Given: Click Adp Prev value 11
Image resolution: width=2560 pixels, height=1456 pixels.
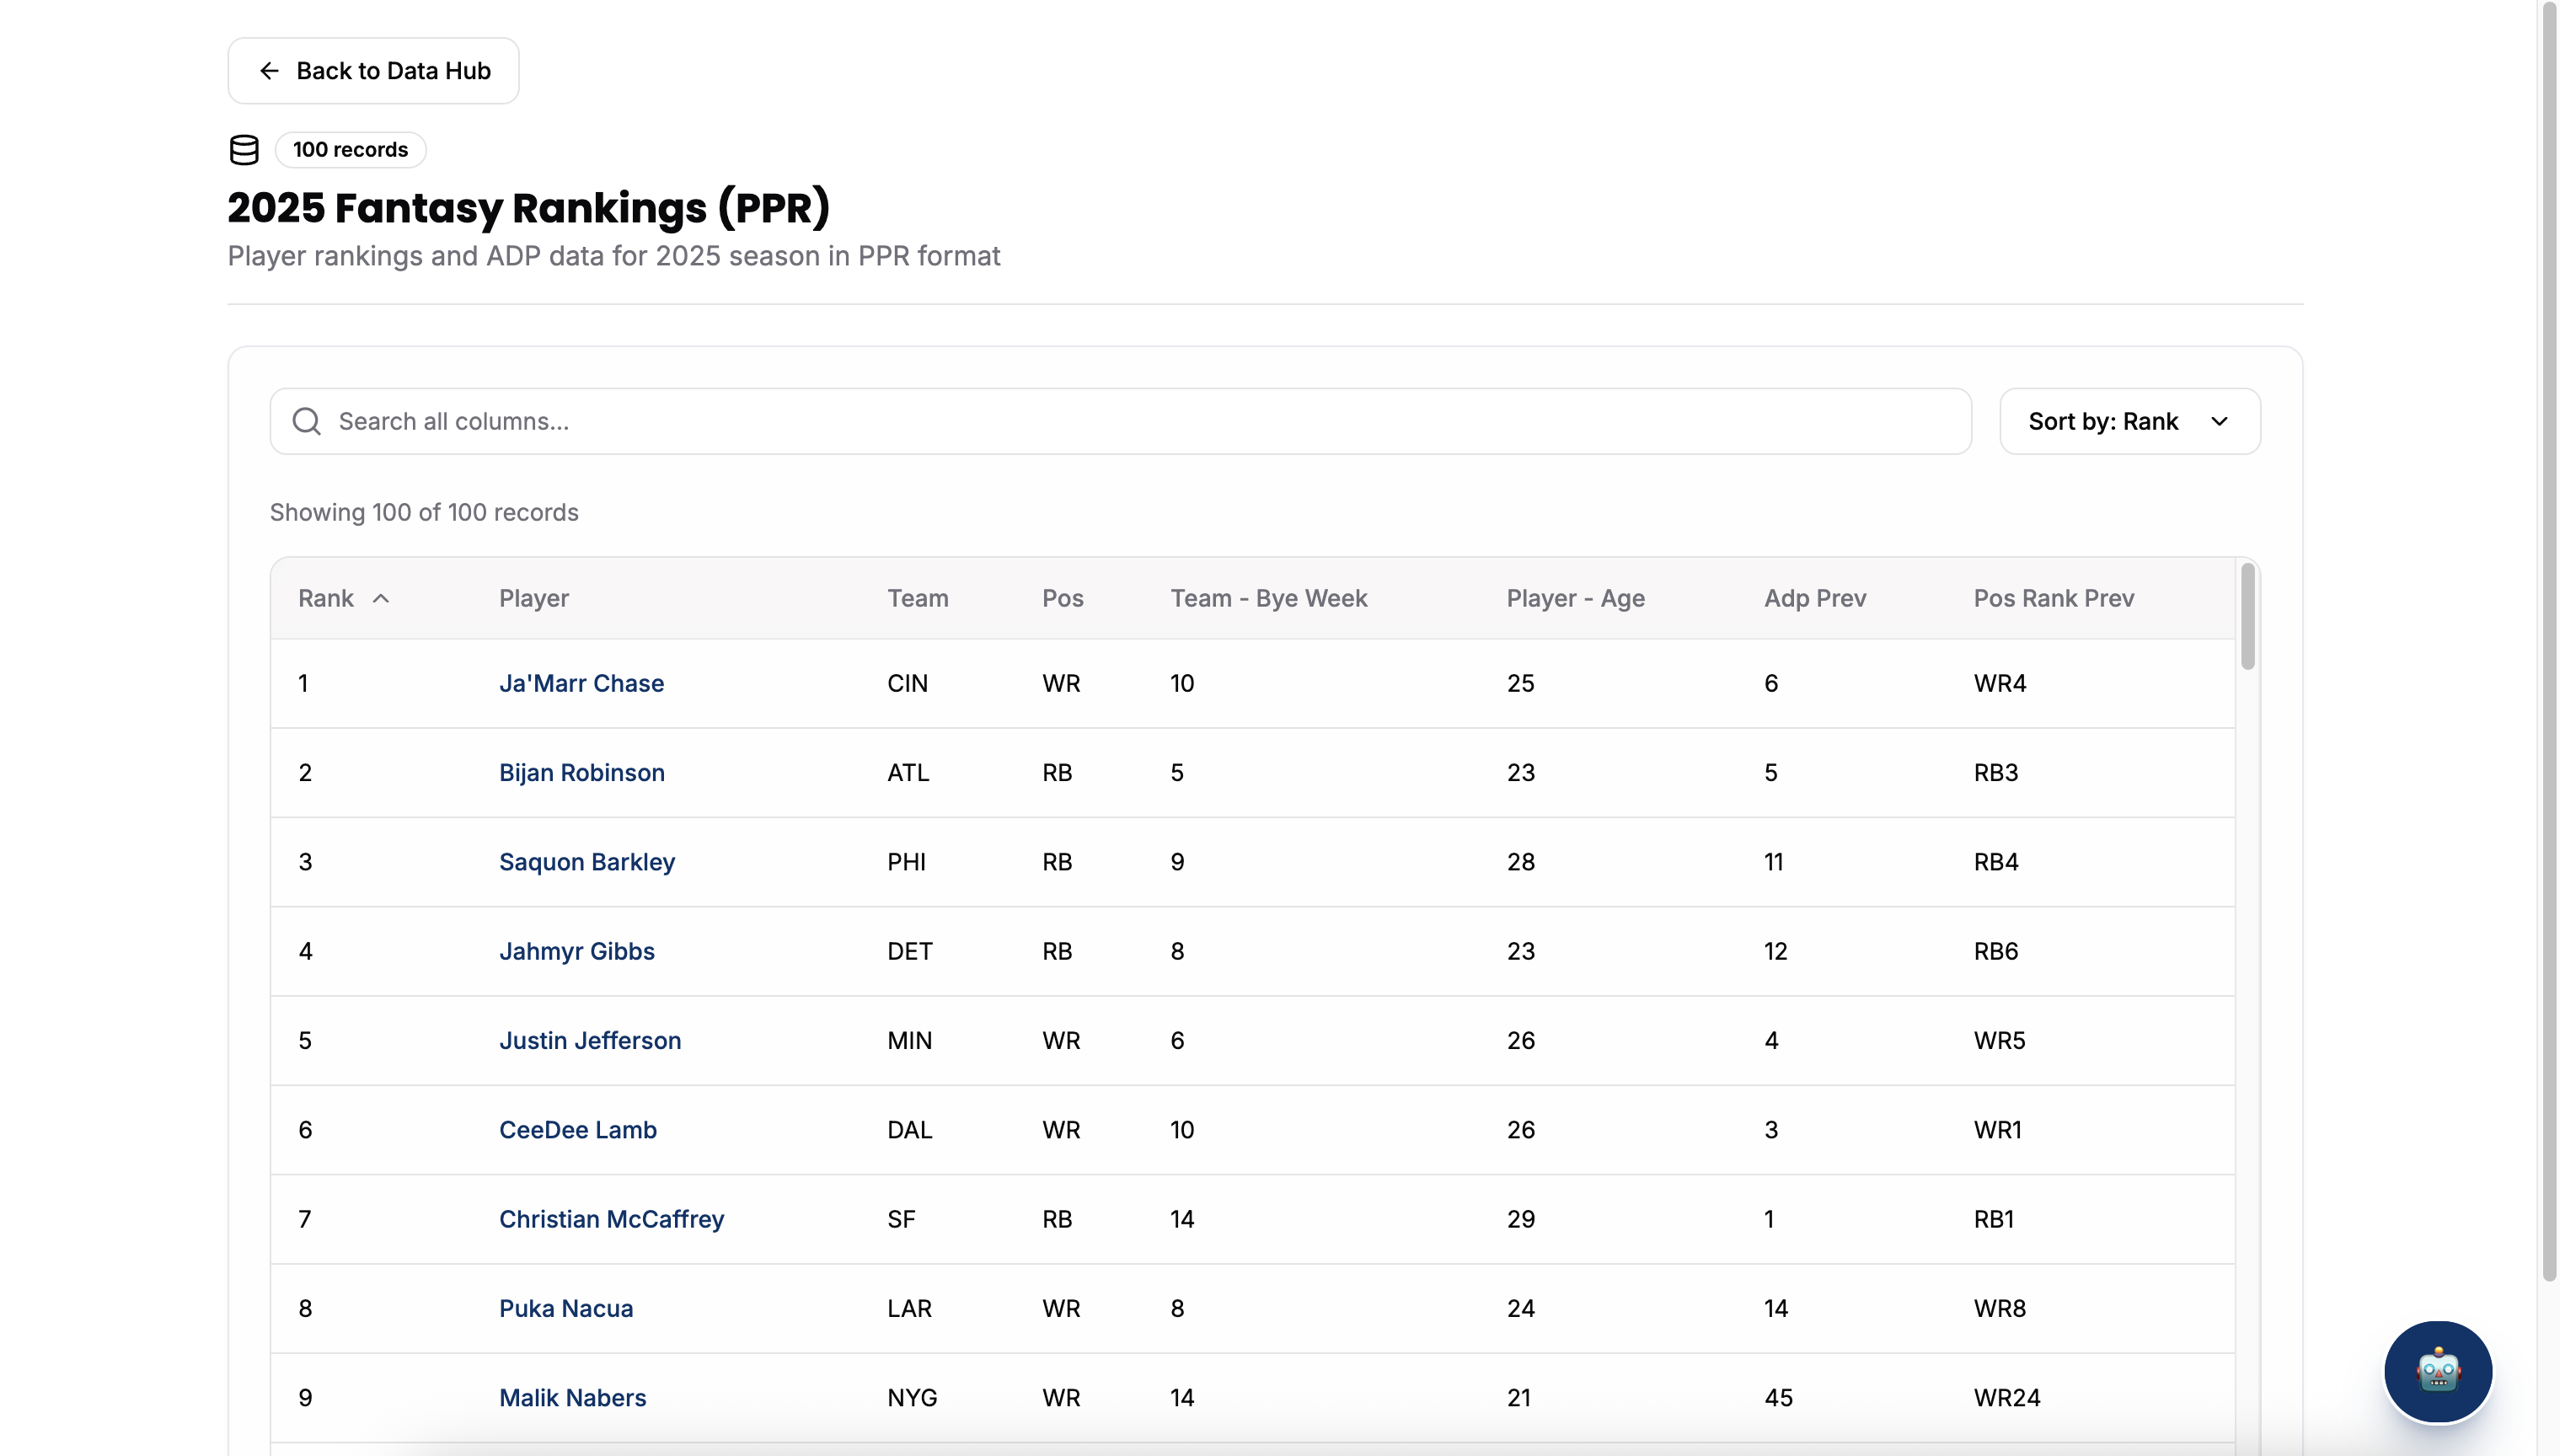Looking at the screenshot, I should coord(1774,861).
